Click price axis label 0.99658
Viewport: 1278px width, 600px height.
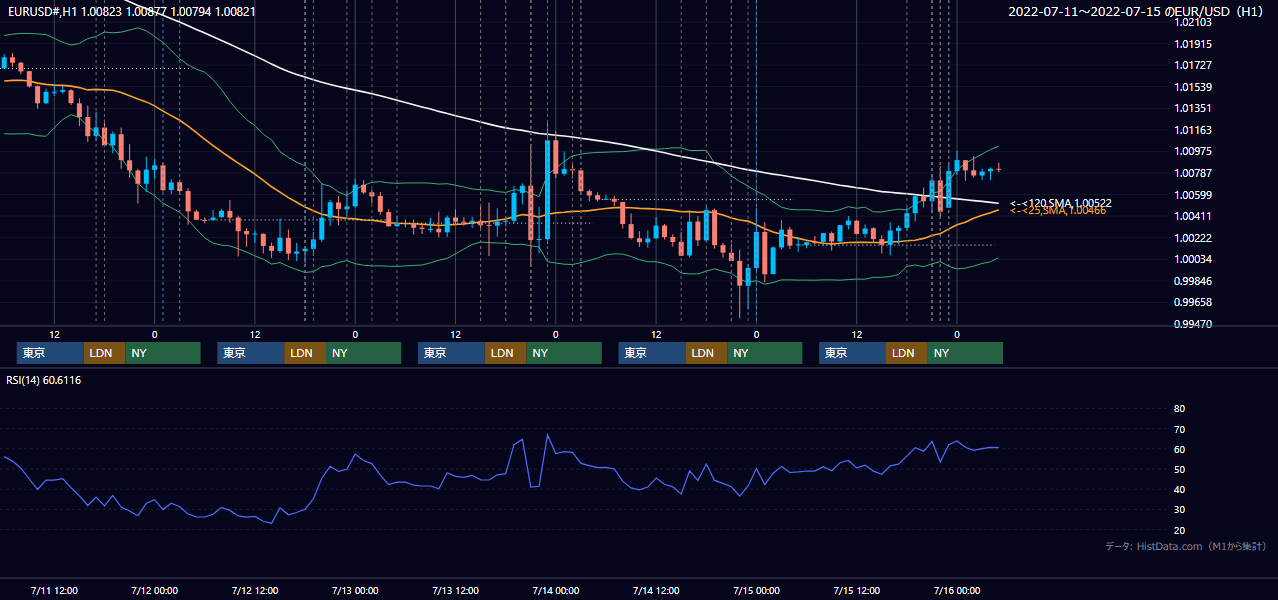[x=1193, y=302]
